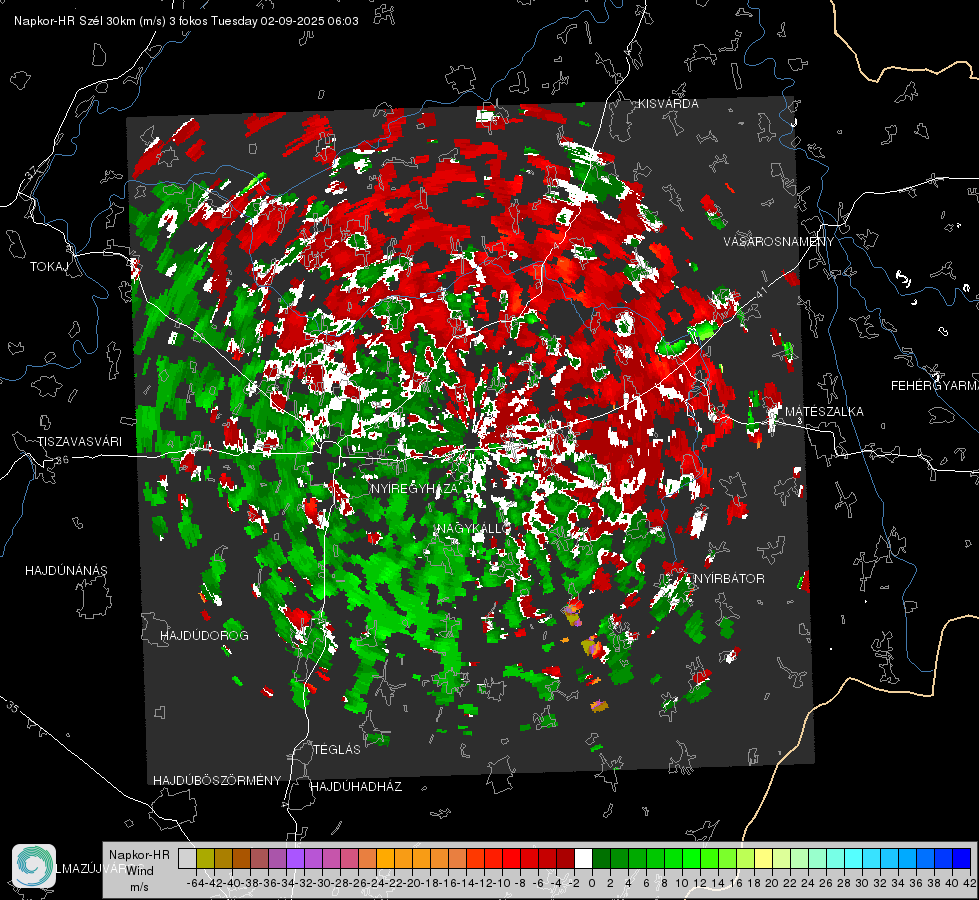The image size is (979, 900).
Task: Click the HAJDÚDOROG label
Action: (x=204, y=635)
